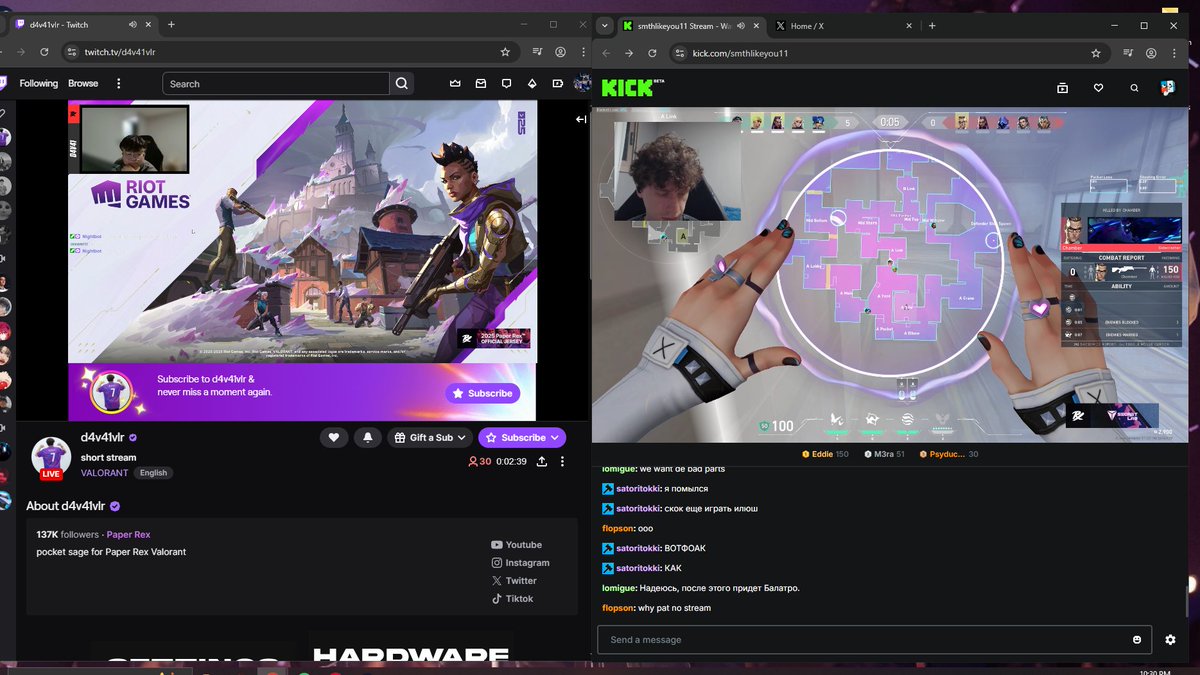Toggle d4v41vlr notifications bell
Screen dimensions: 1200x675
tap(367, 437)
